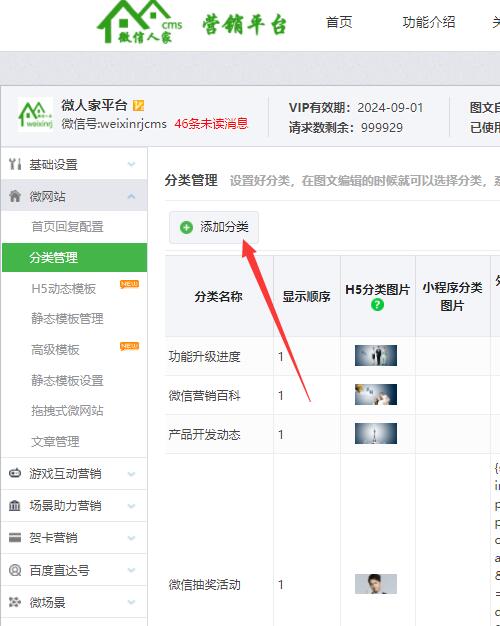The width and height of the screenshot is (500, 626).
Task: Expand the 贺卡营销 chevron
Action: 131,538
